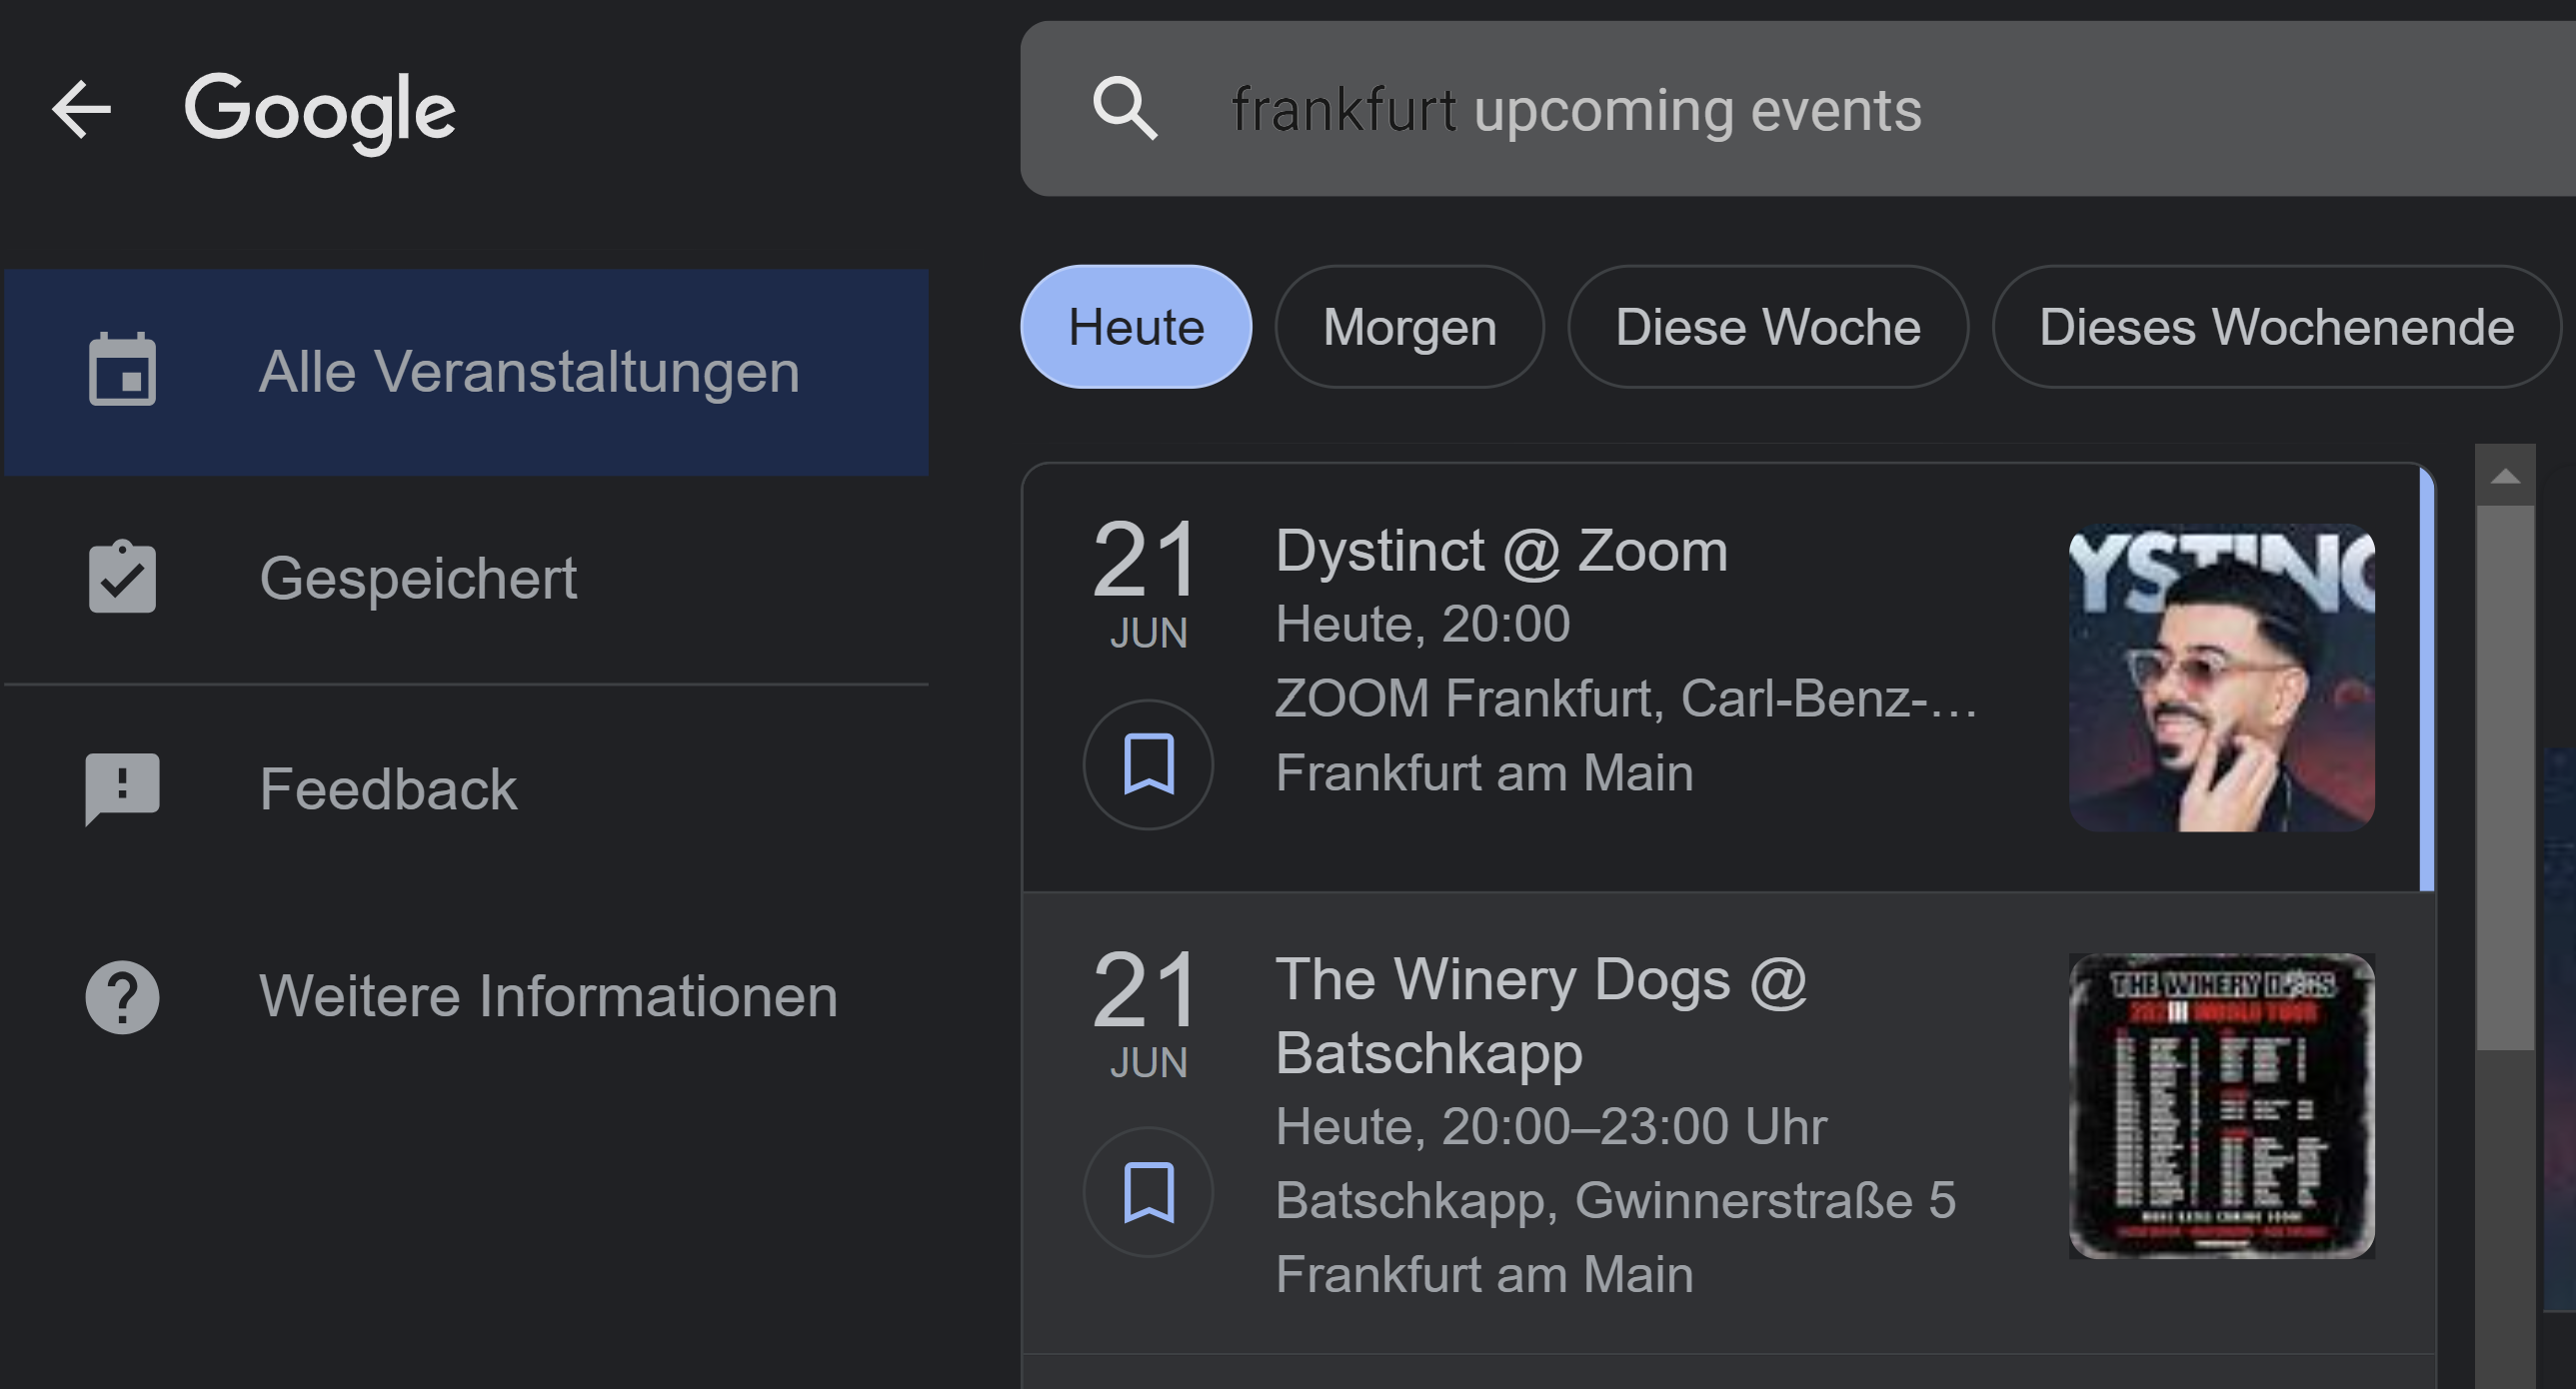Click the Gespeichert clipboard check icon
The height and width of the screenshot is (1389, 2576).
122,577
